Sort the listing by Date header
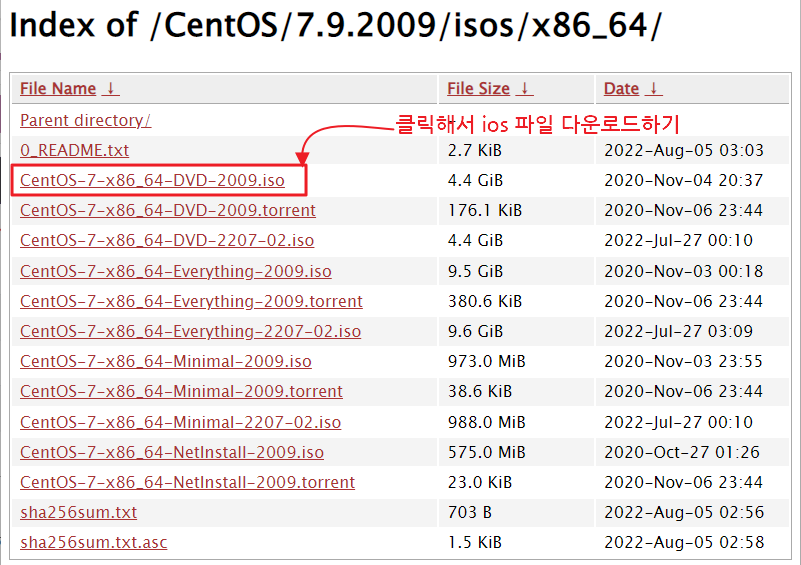 [x=621, y=88]
